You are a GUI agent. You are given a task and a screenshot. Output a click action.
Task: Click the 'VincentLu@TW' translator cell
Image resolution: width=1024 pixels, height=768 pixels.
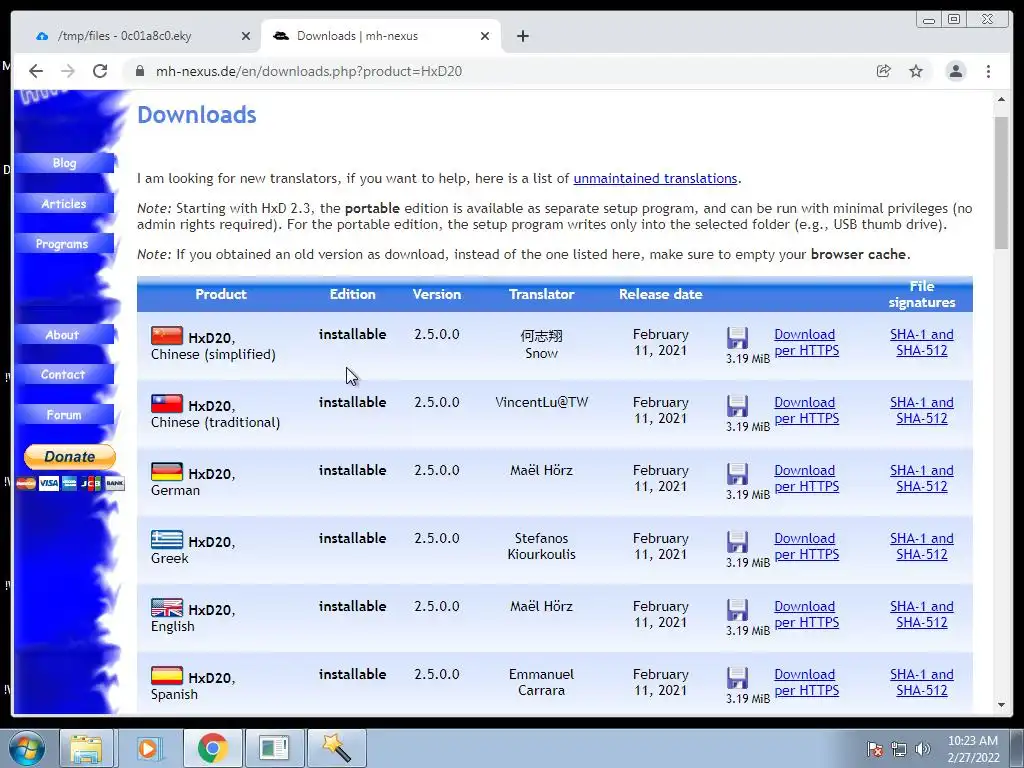point(541,402)
